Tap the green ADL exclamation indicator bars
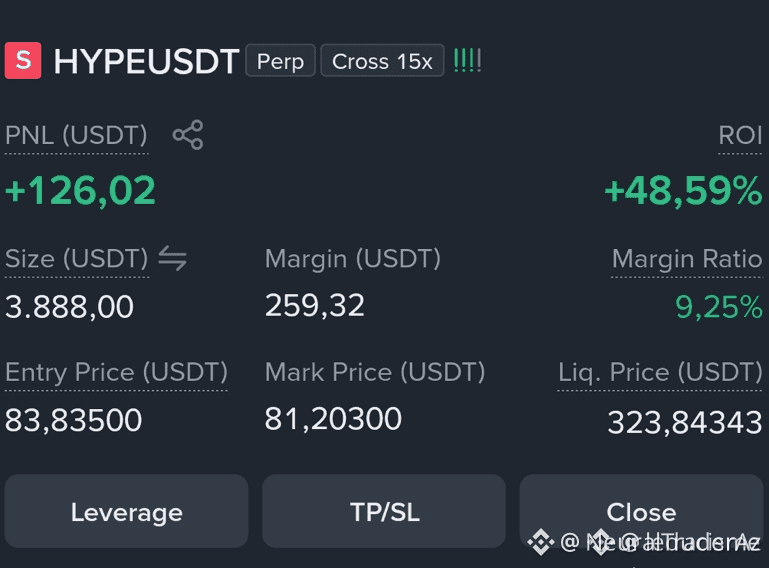 [467, 61]
